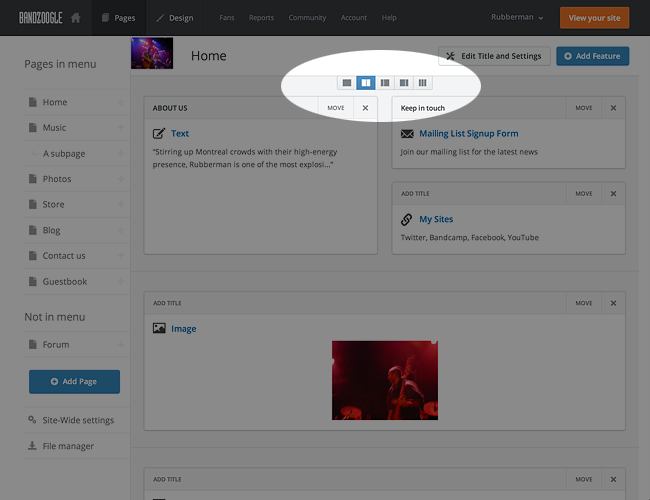Remove the Image section with X
The width and height of the screenshot is (650, 500).
tap(613, 303)
